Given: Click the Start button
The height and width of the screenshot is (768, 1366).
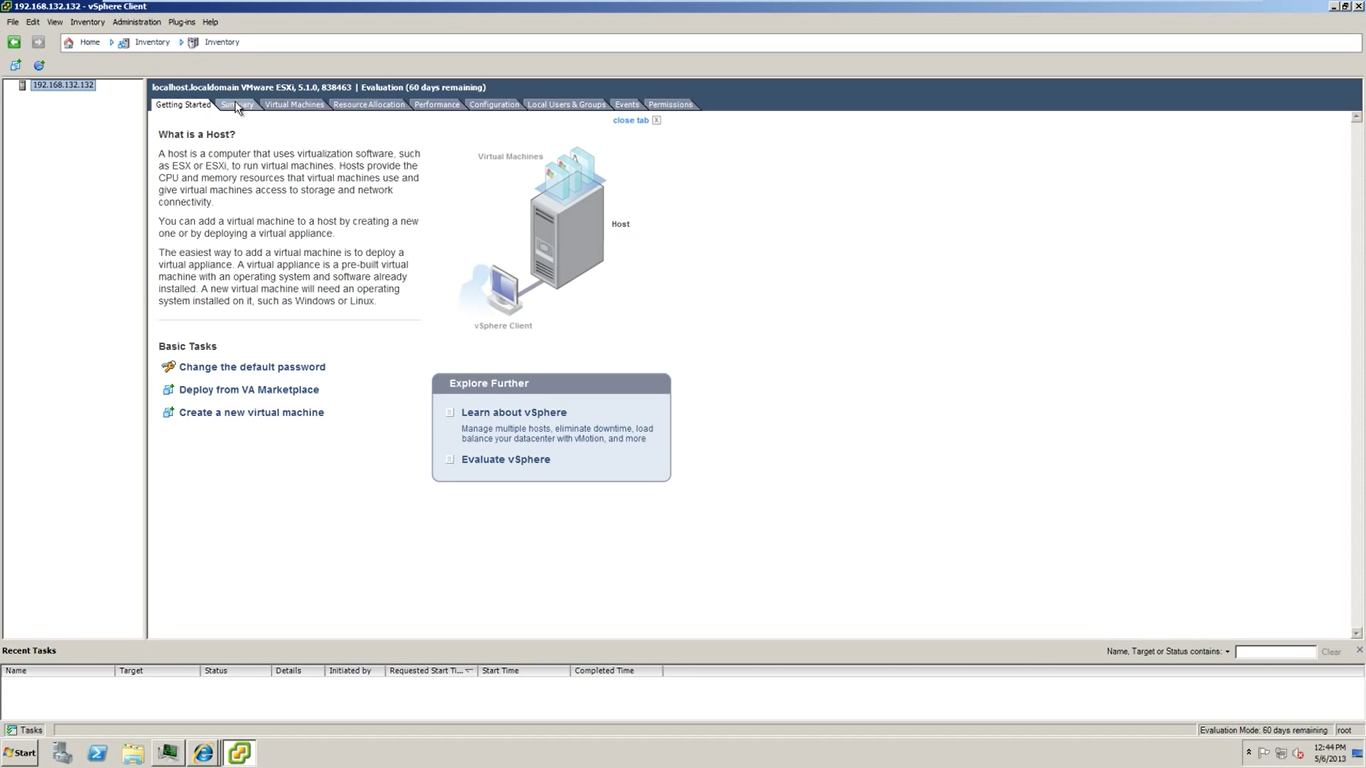Looking at the screenshot, I should coord(20,753).
